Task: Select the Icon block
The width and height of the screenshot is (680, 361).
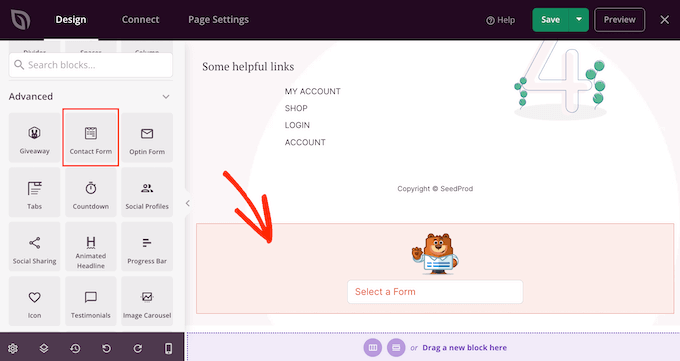Action: point(35,301)
